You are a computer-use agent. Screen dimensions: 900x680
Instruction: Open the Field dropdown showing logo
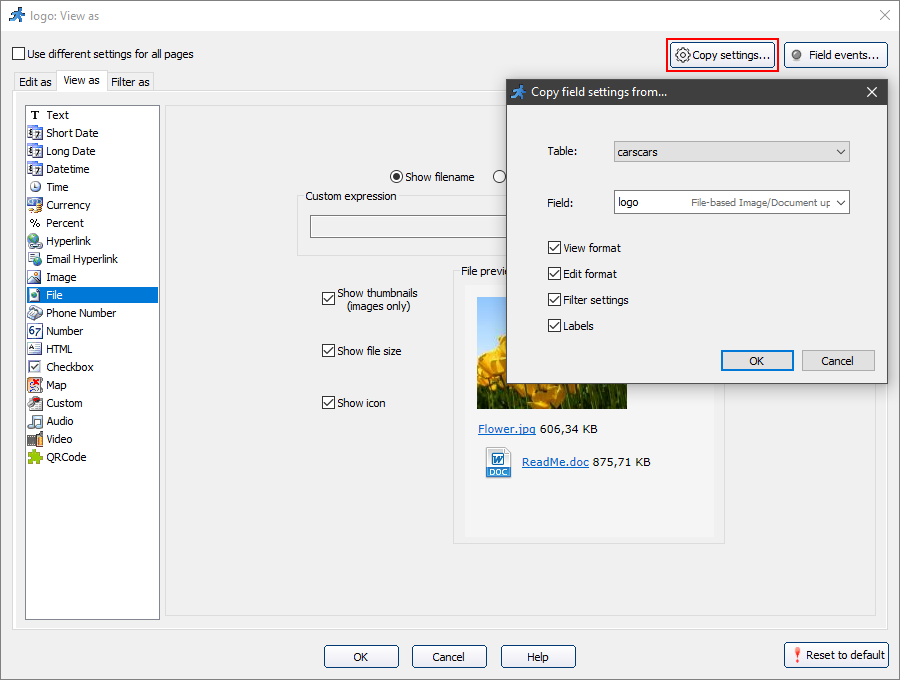click(x=732, y=202)
